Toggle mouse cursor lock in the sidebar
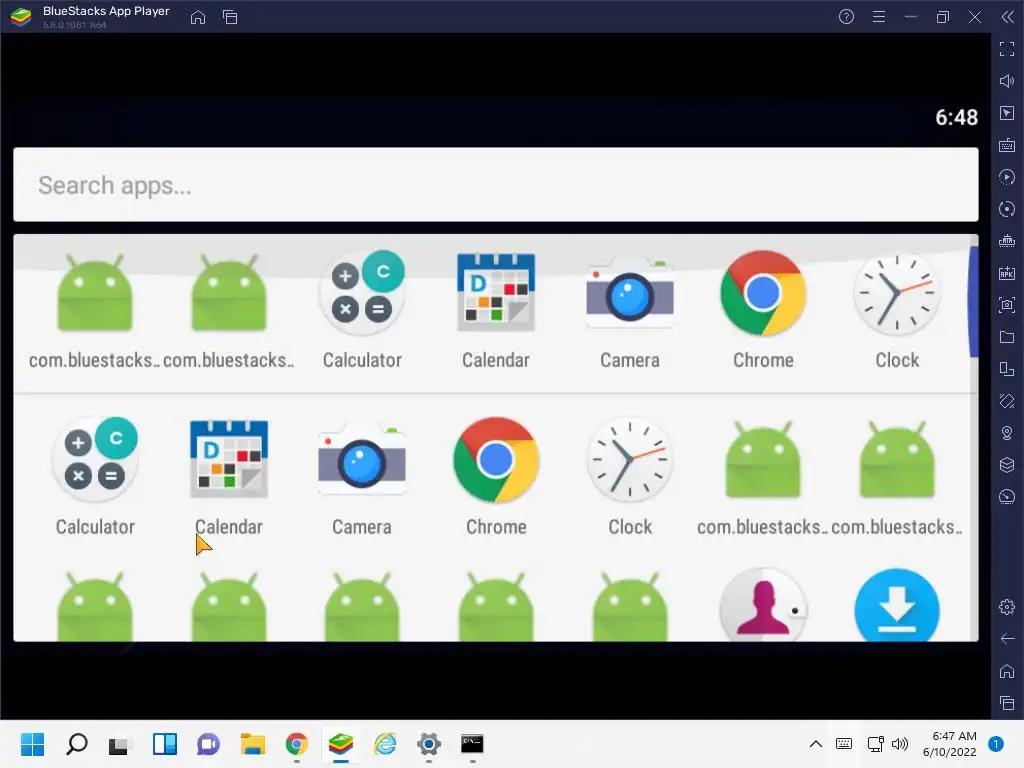The image size is (1024, 768). tap(1007, 113)
